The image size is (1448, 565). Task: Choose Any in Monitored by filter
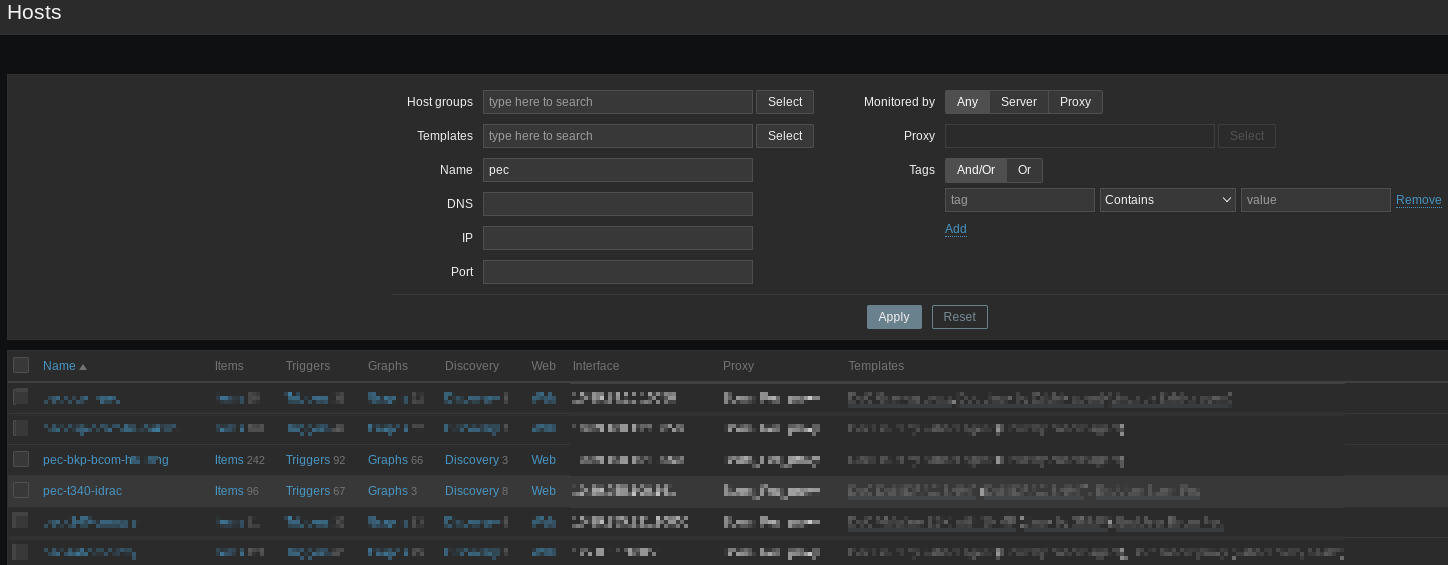967,102
